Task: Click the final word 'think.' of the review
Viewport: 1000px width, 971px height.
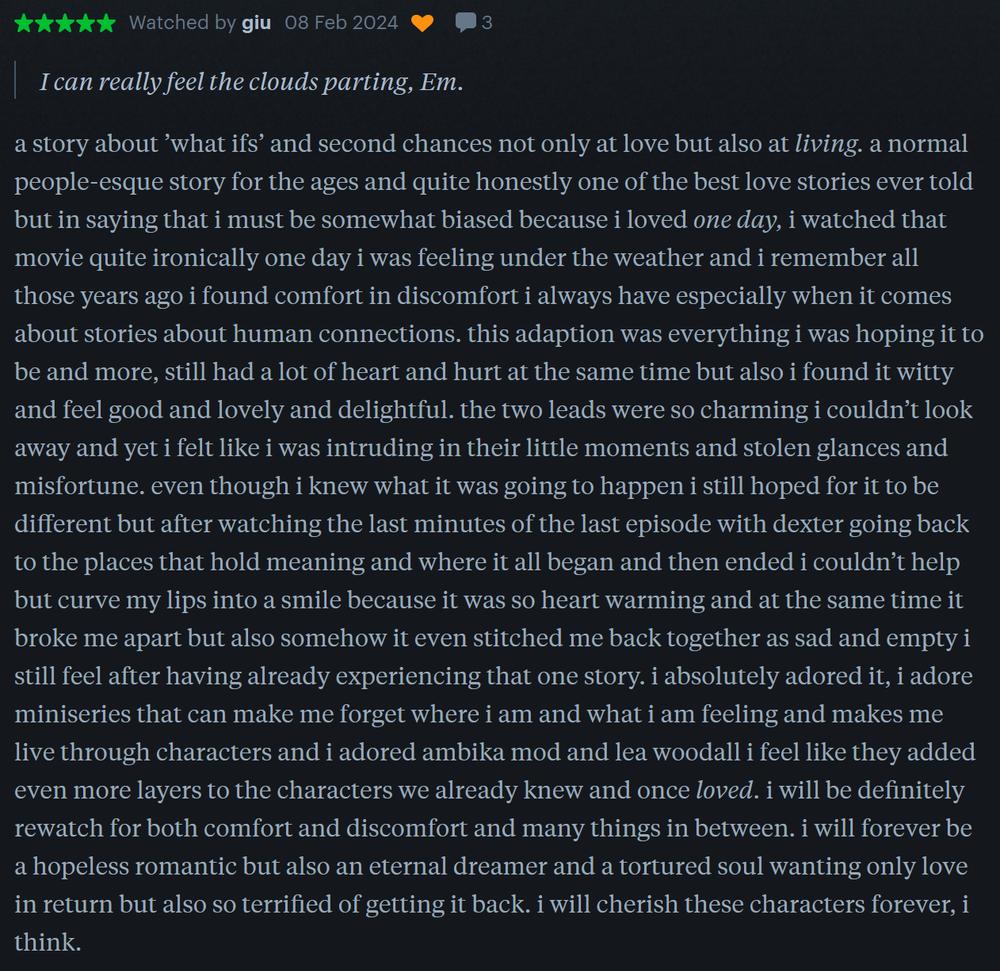Action: [x=48, y=942]
